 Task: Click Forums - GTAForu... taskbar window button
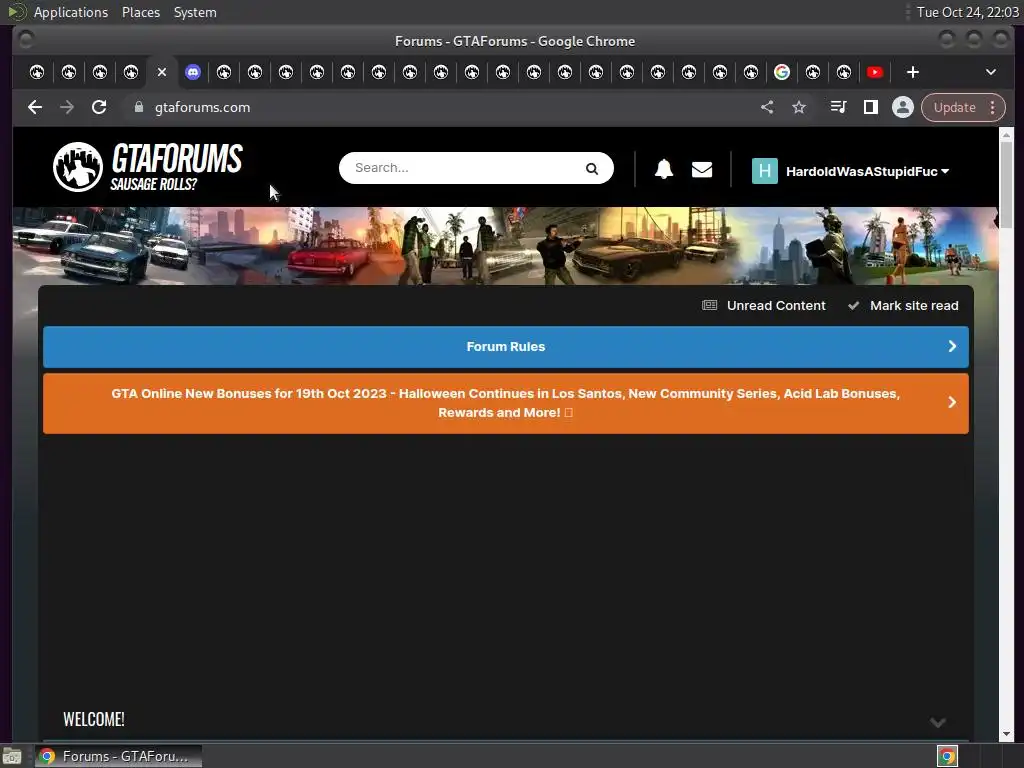(x=118, y=756)
